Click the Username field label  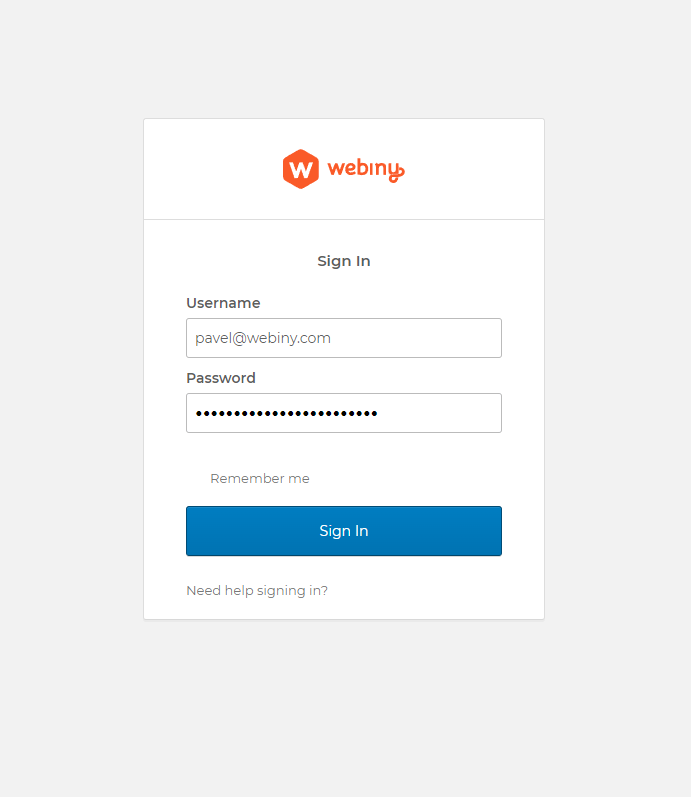tap(223, 303)
